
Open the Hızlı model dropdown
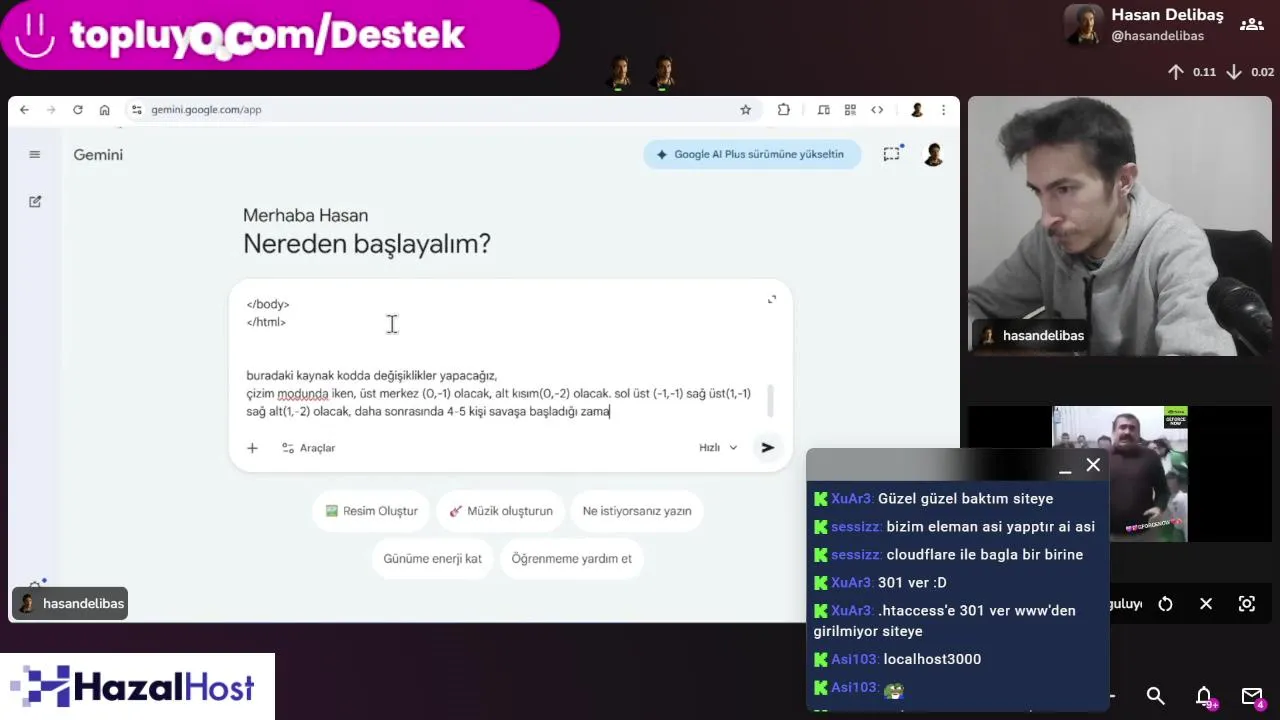(718, 448)
